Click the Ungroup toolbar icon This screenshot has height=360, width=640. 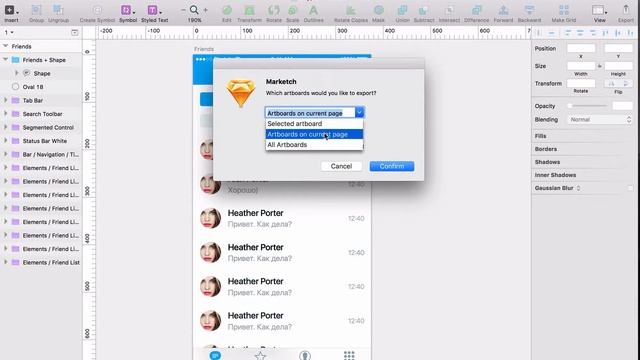pyautogui.click(x=58, y=10)
